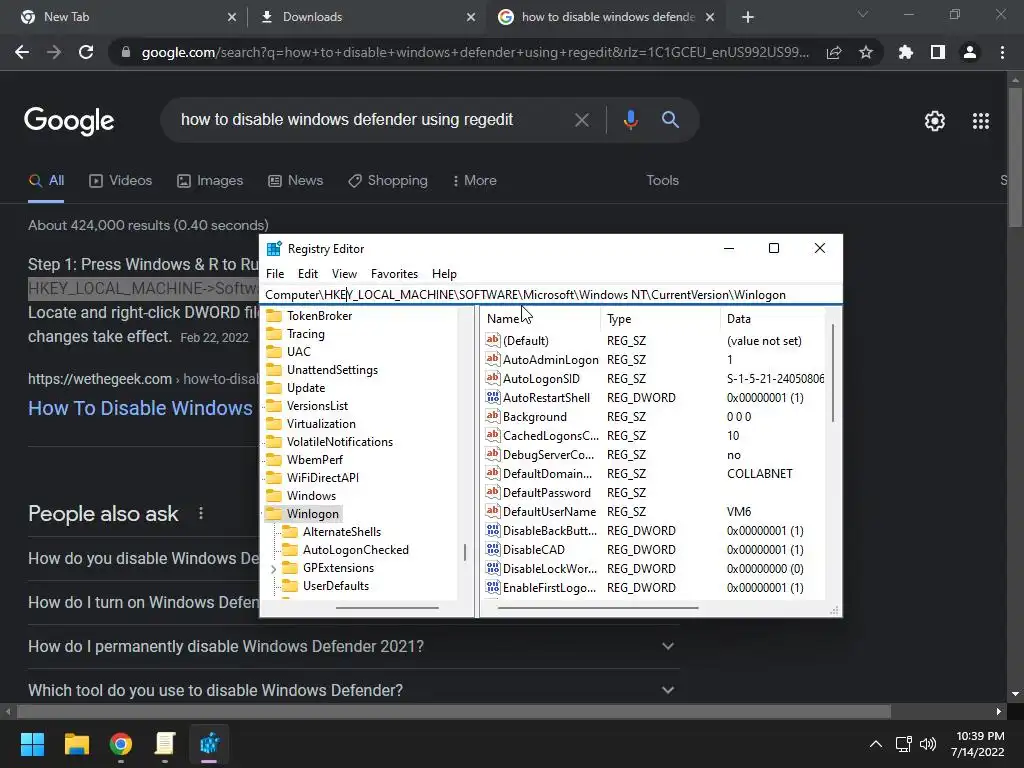Click the People also ask options icon
Viewport: 1024px width, 768px height.
pyautogui.click(x=201, y=513)
